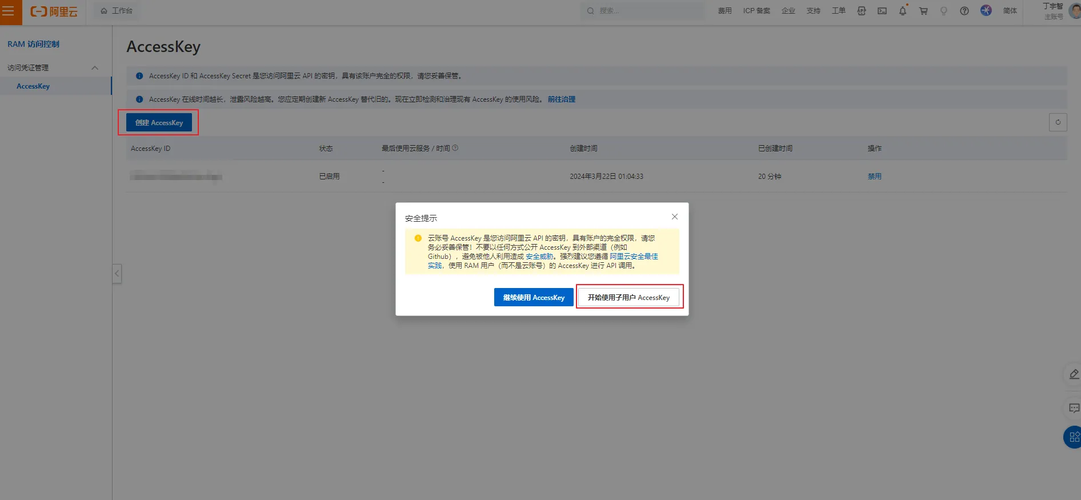Image resolution: width=1081 pixels, height=500 pixels.
Task: Click the blurred AccessKey ID entry
Action: (176, 177)
